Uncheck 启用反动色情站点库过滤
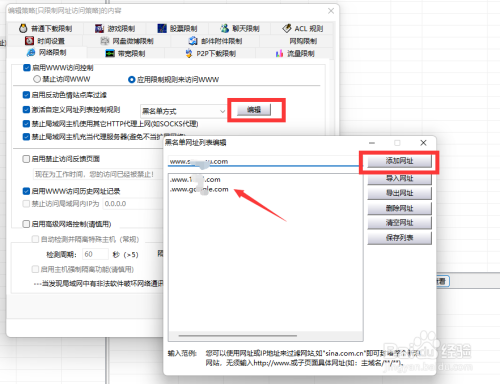 (x=26, y=95)
